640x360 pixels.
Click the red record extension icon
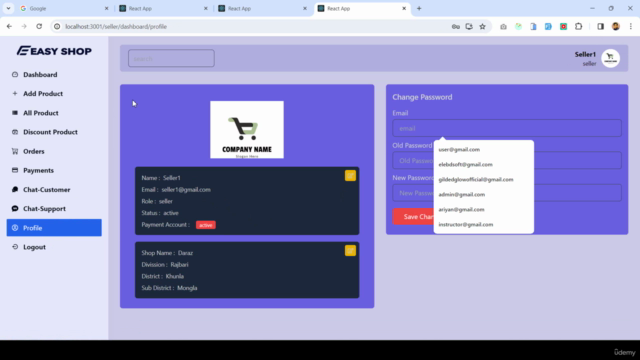563,27
